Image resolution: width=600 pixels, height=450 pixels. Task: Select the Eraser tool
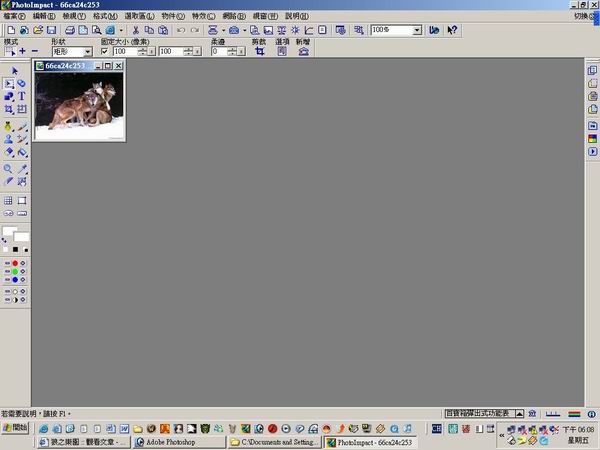[8, 152]
